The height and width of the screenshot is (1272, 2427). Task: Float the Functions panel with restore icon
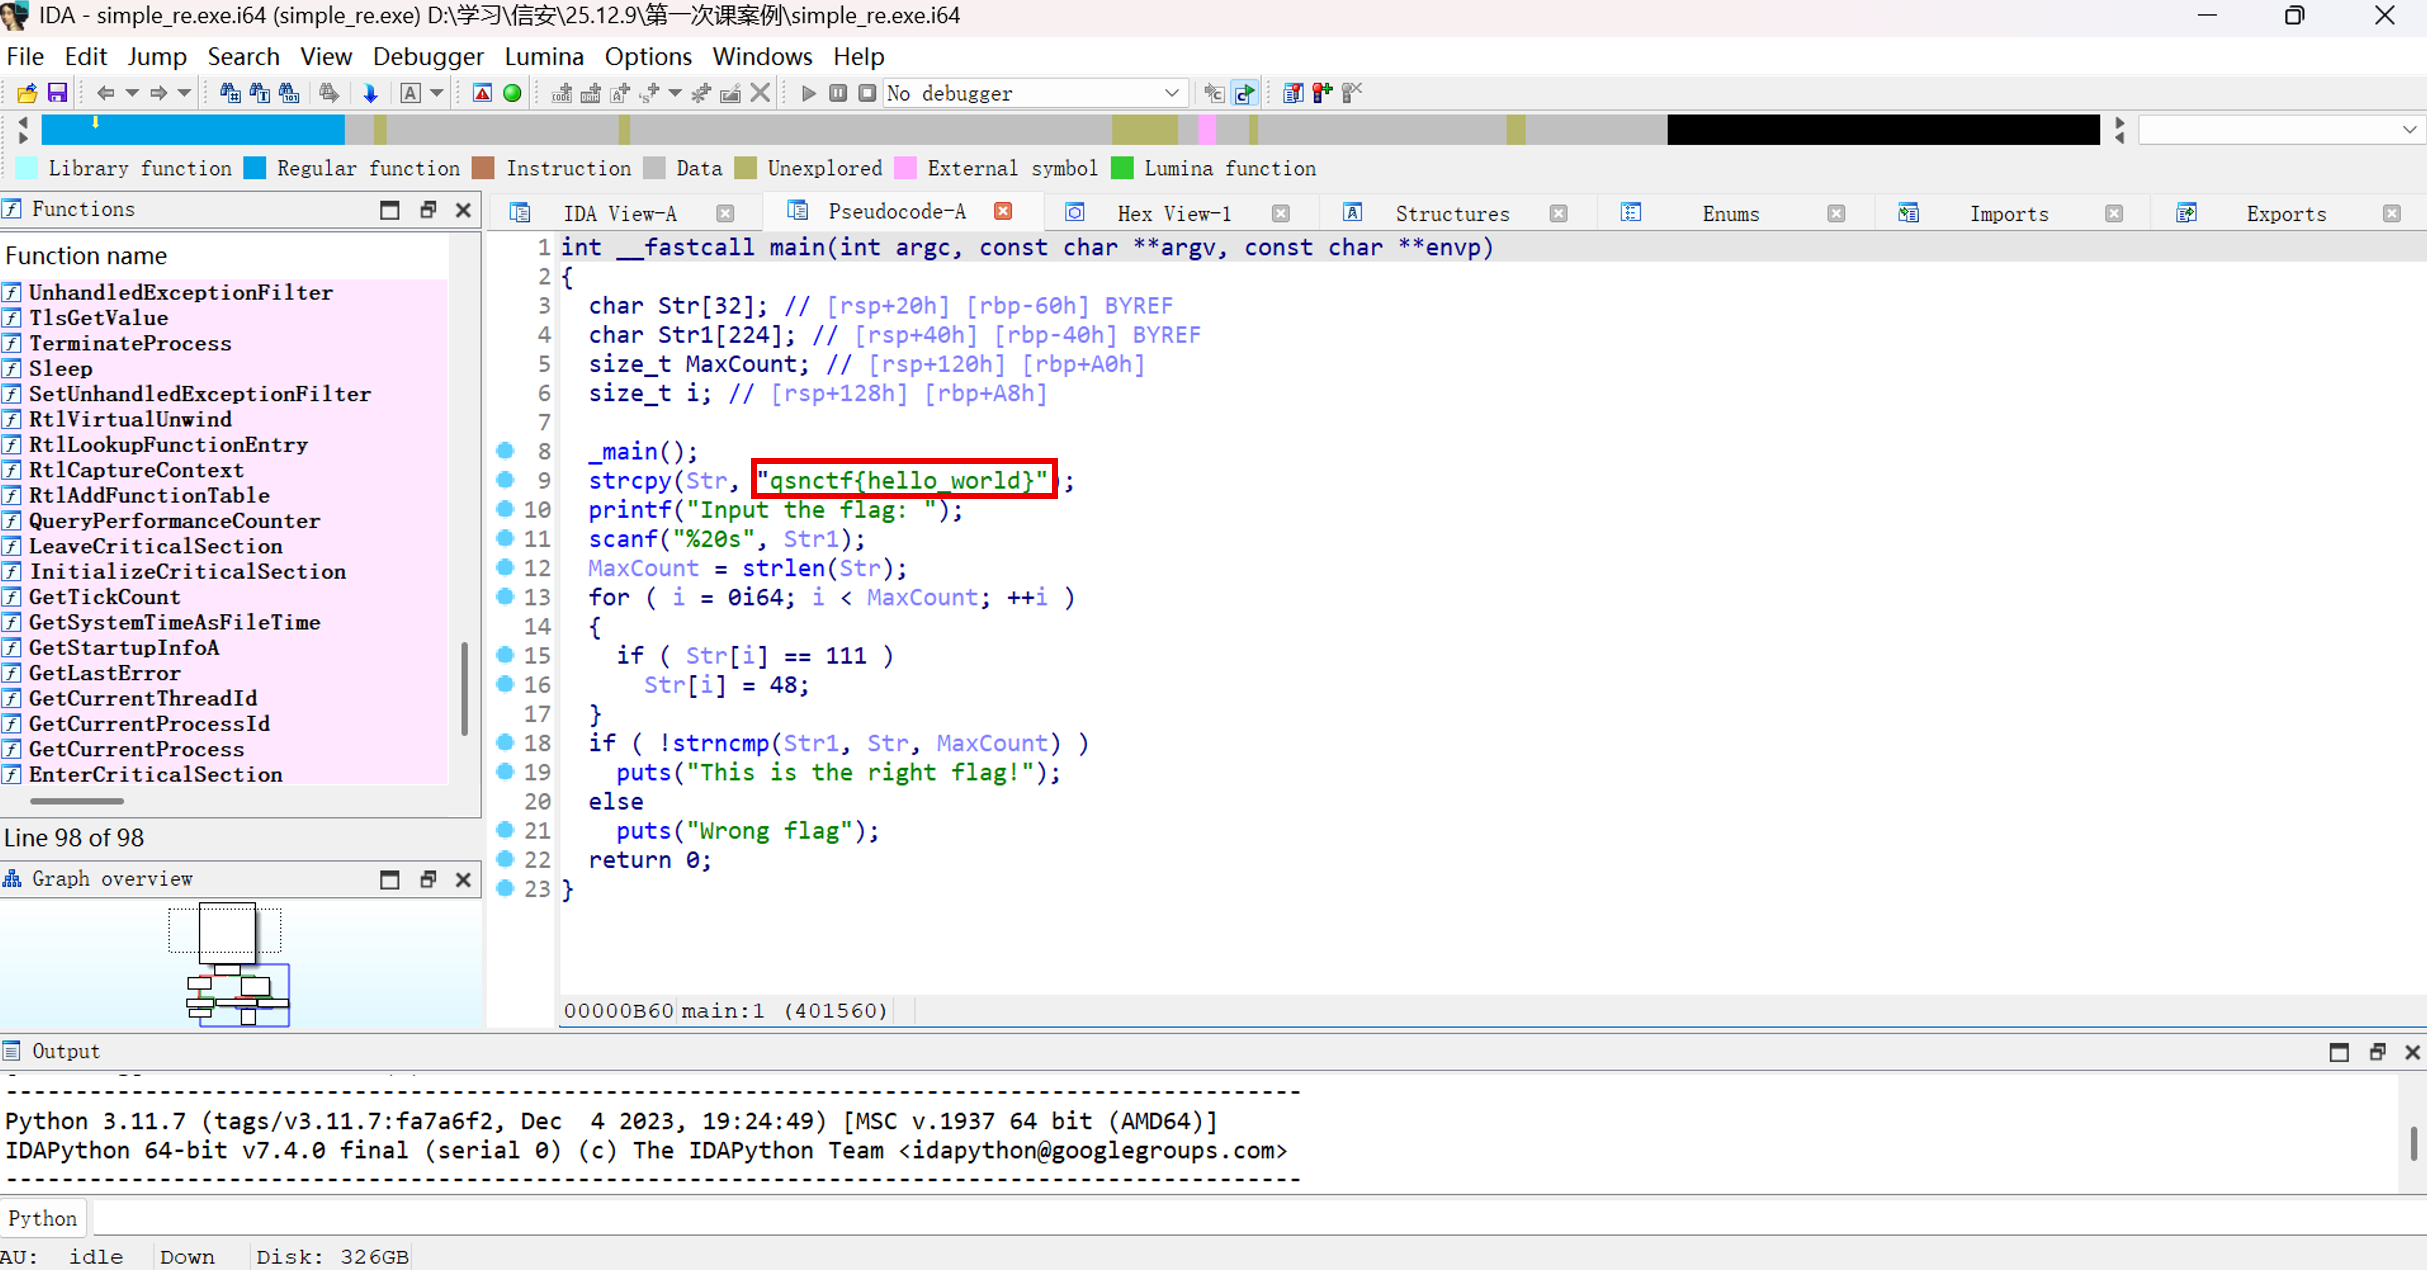click(428, 210)
